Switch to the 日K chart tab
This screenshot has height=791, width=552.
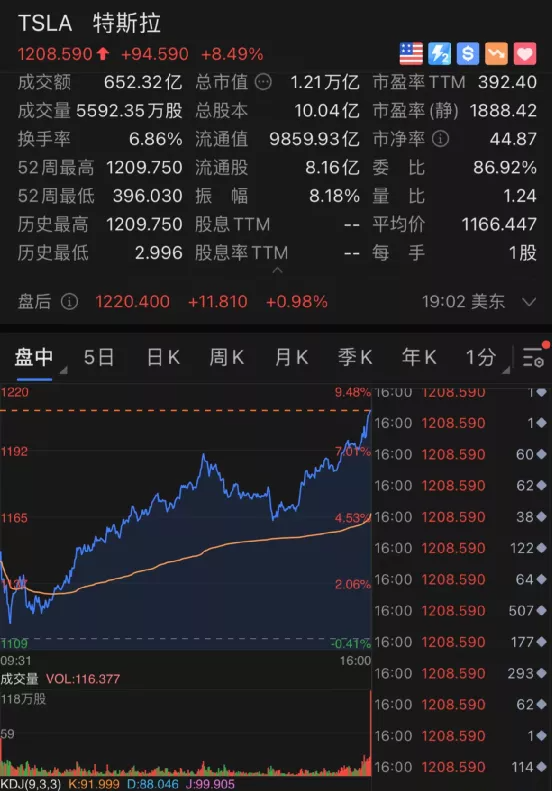163,358
